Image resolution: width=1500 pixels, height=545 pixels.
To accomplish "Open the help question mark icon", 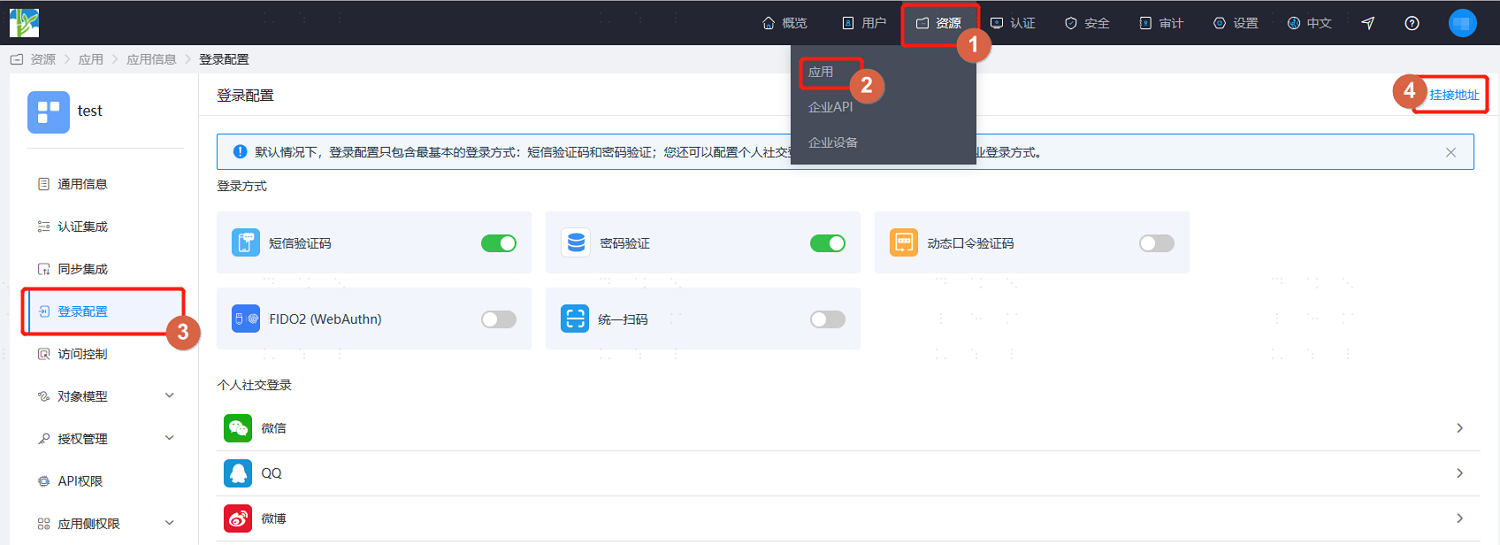I will pos(1412,23).
